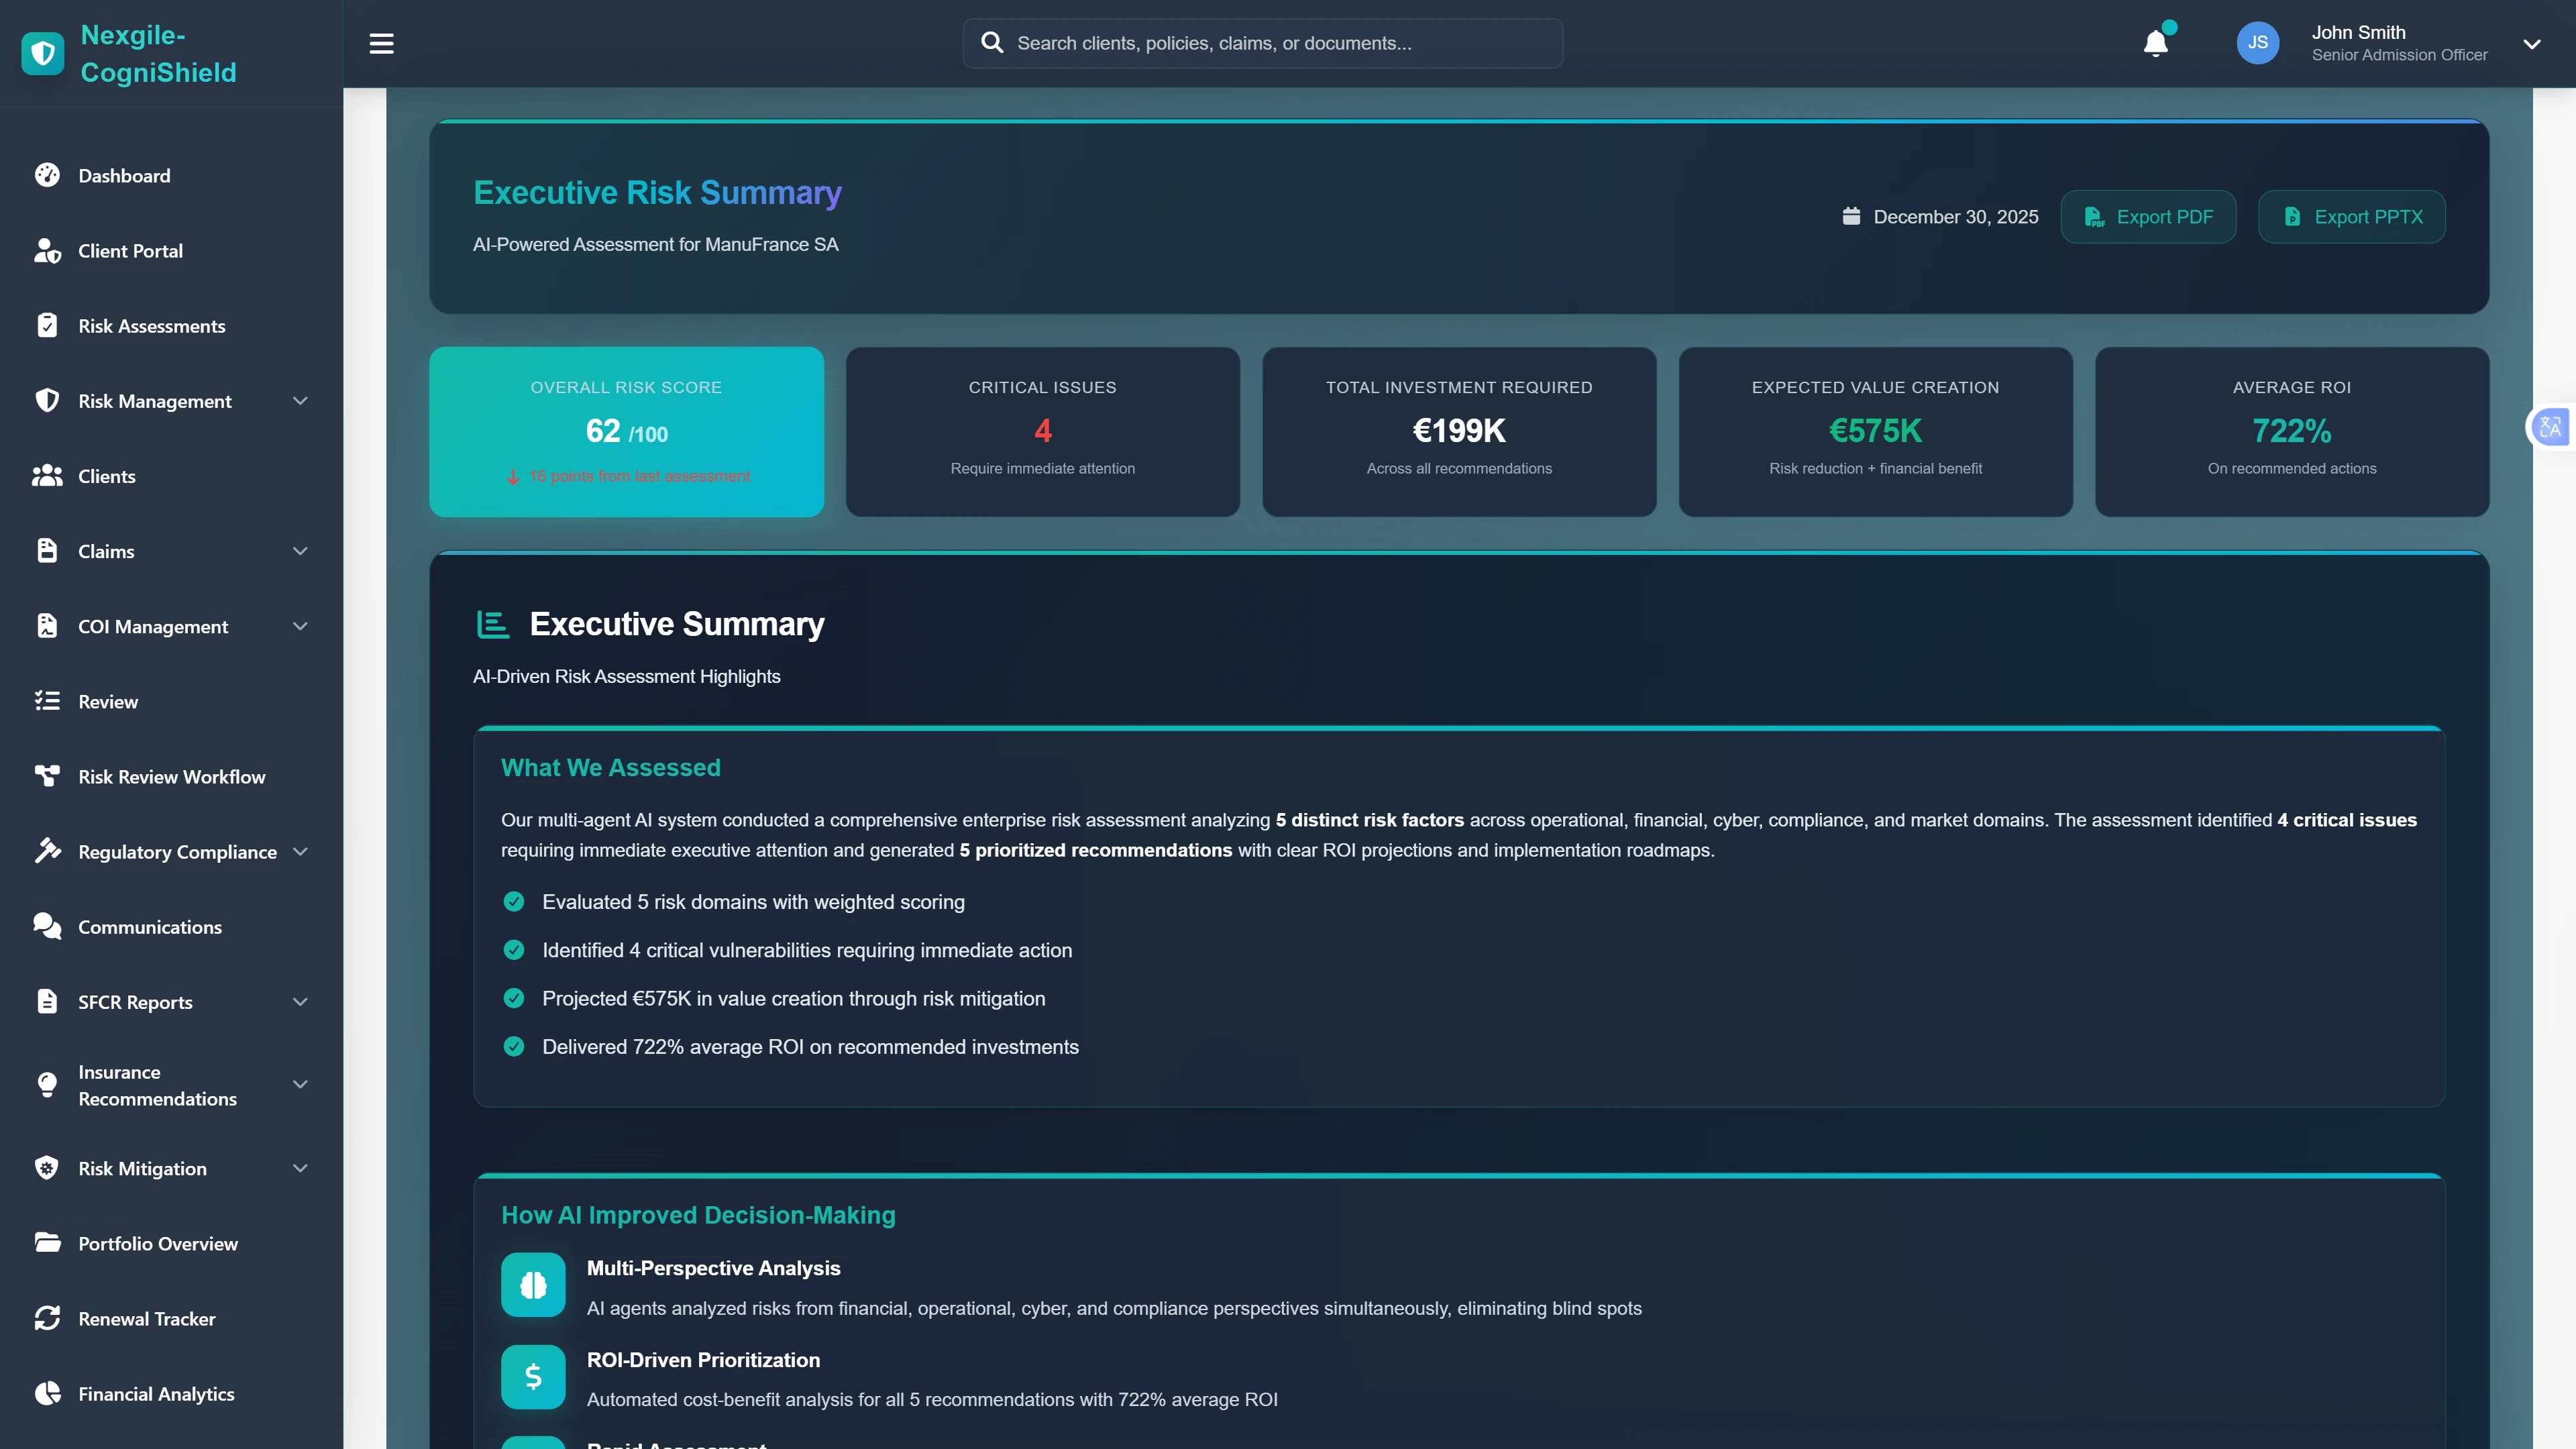2576x1449 pixels.
Task: Click the Export PPTX button
Action: pyautogui.click(x=2351, y=217)
